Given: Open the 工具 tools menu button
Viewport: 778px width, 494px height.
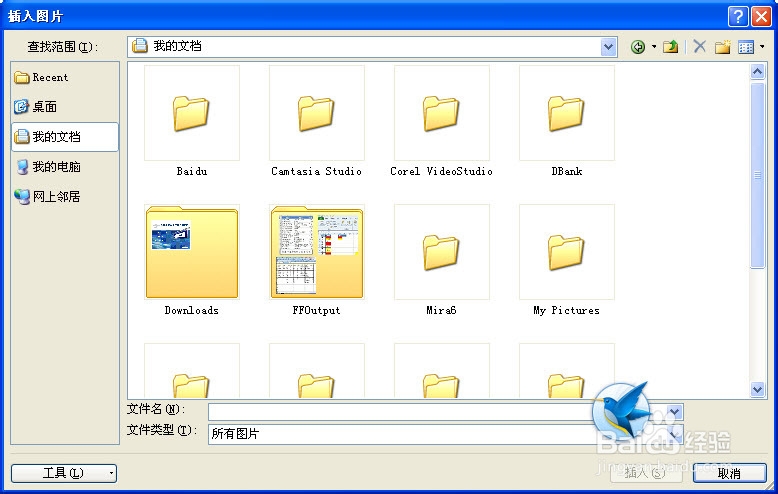Looking at the screenshot, I should (64, 473).
